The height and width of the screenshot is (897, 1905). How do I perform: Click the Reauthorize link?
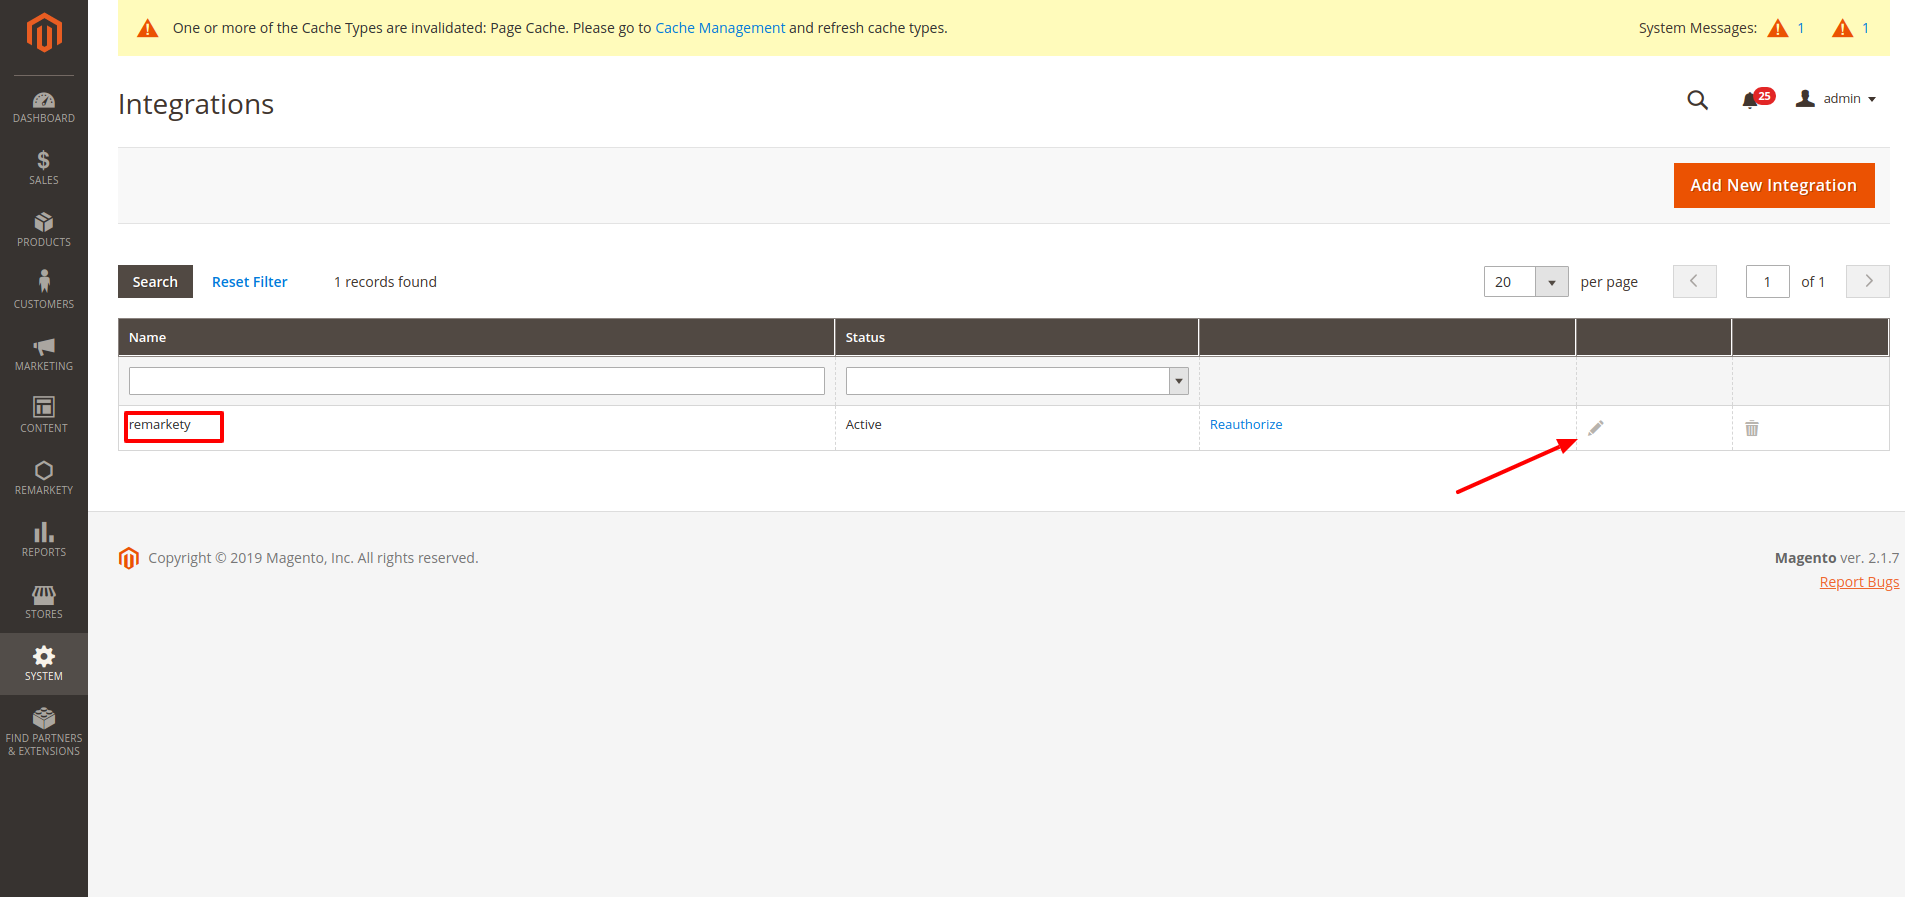pos(1246,425)
